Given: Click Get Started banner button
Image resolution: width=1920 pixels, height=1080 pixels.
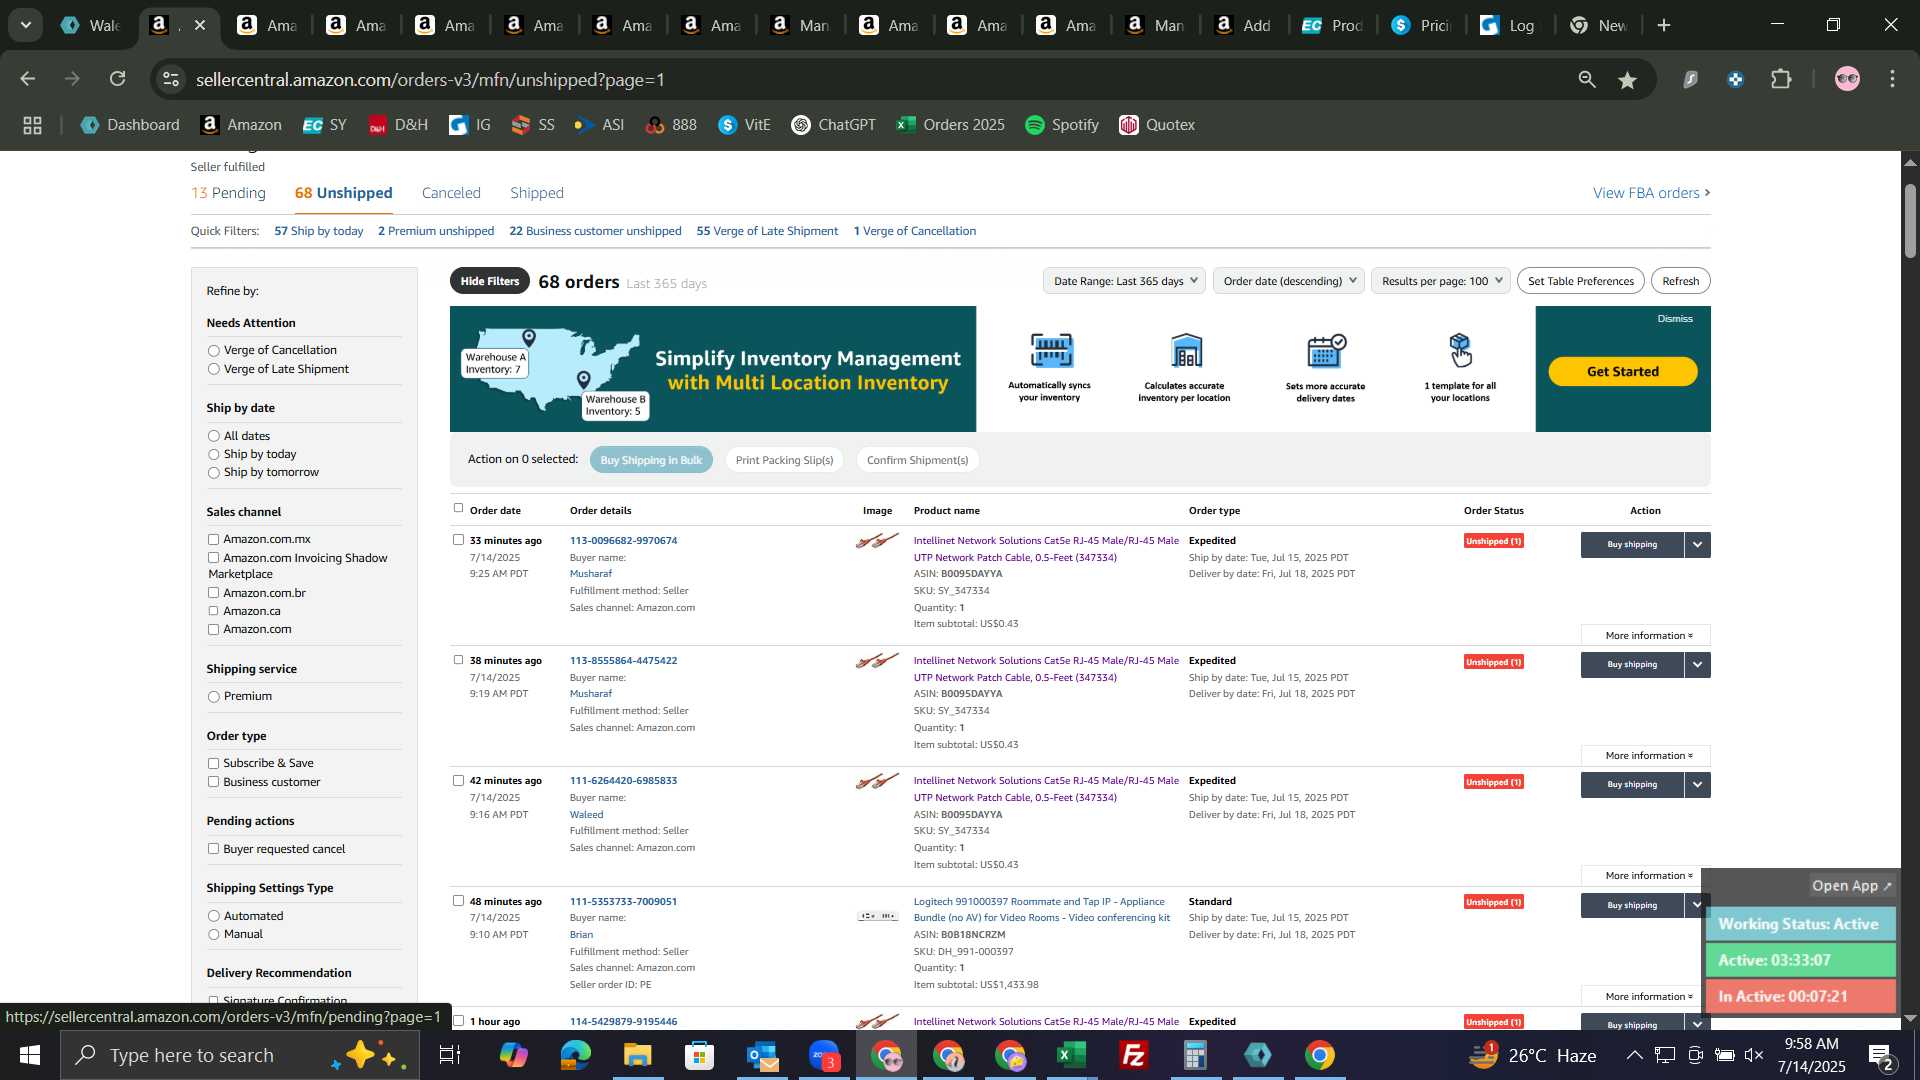Looking at the screenshot, I should (1622, 372).
